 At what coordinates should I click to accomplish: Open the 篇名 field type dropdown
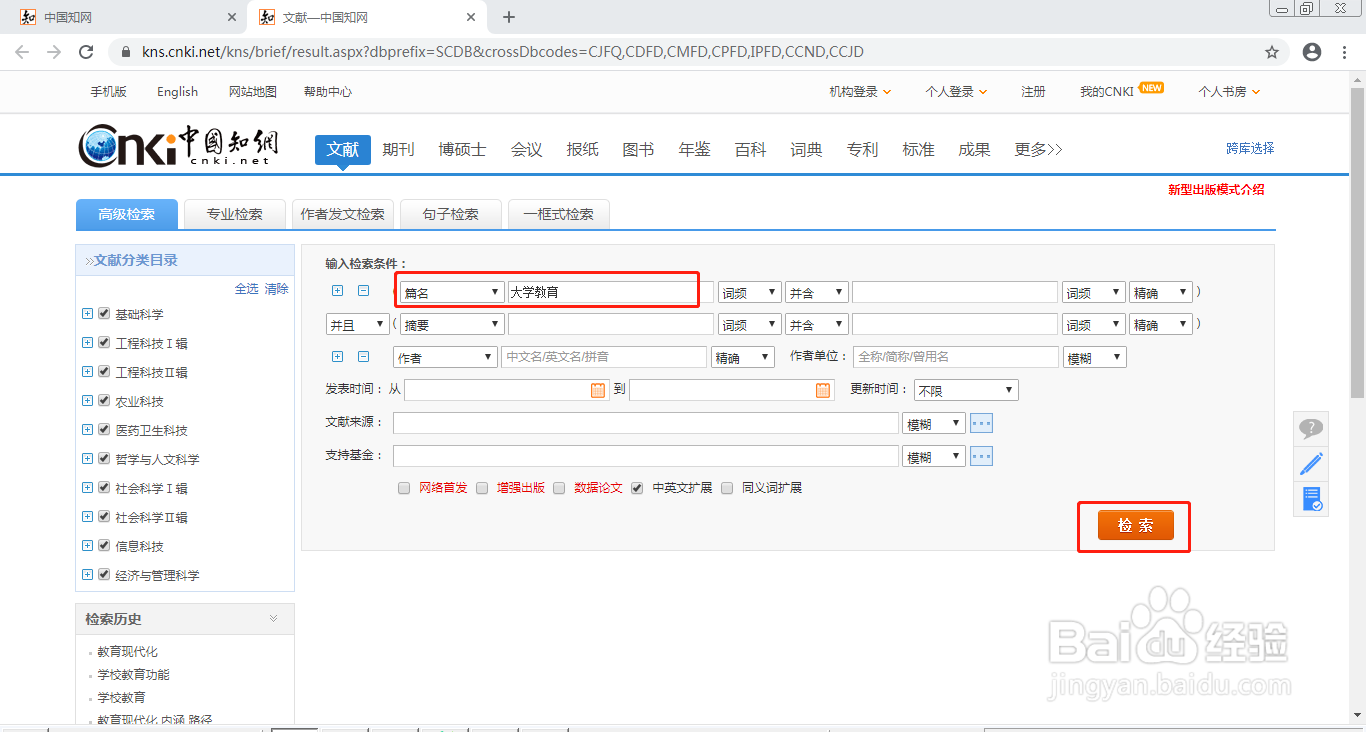click(x=451, y=291)
